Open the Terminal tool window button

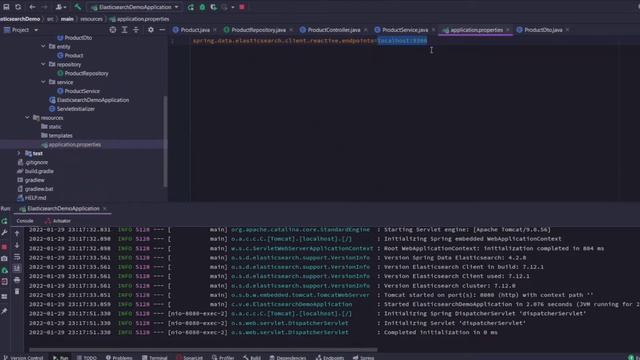pyautogui.click(x=155, y=358)
